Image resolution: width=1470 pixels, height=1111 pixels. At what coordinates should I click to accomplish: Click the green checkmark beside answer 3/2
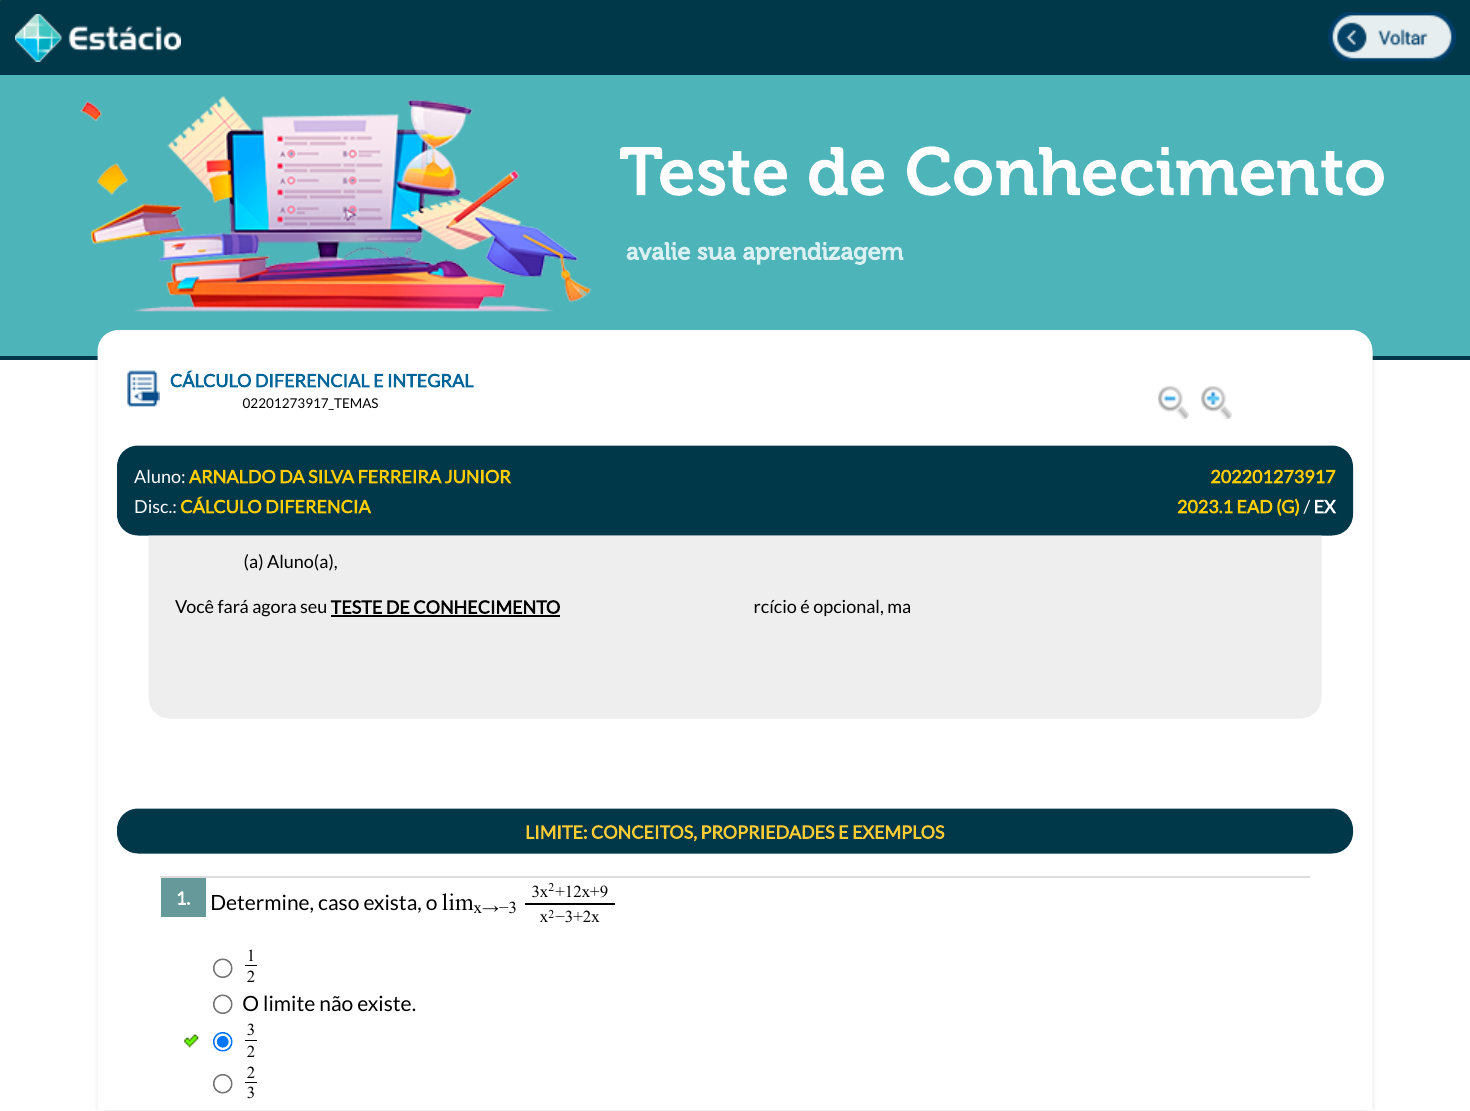click(191, 1041)
